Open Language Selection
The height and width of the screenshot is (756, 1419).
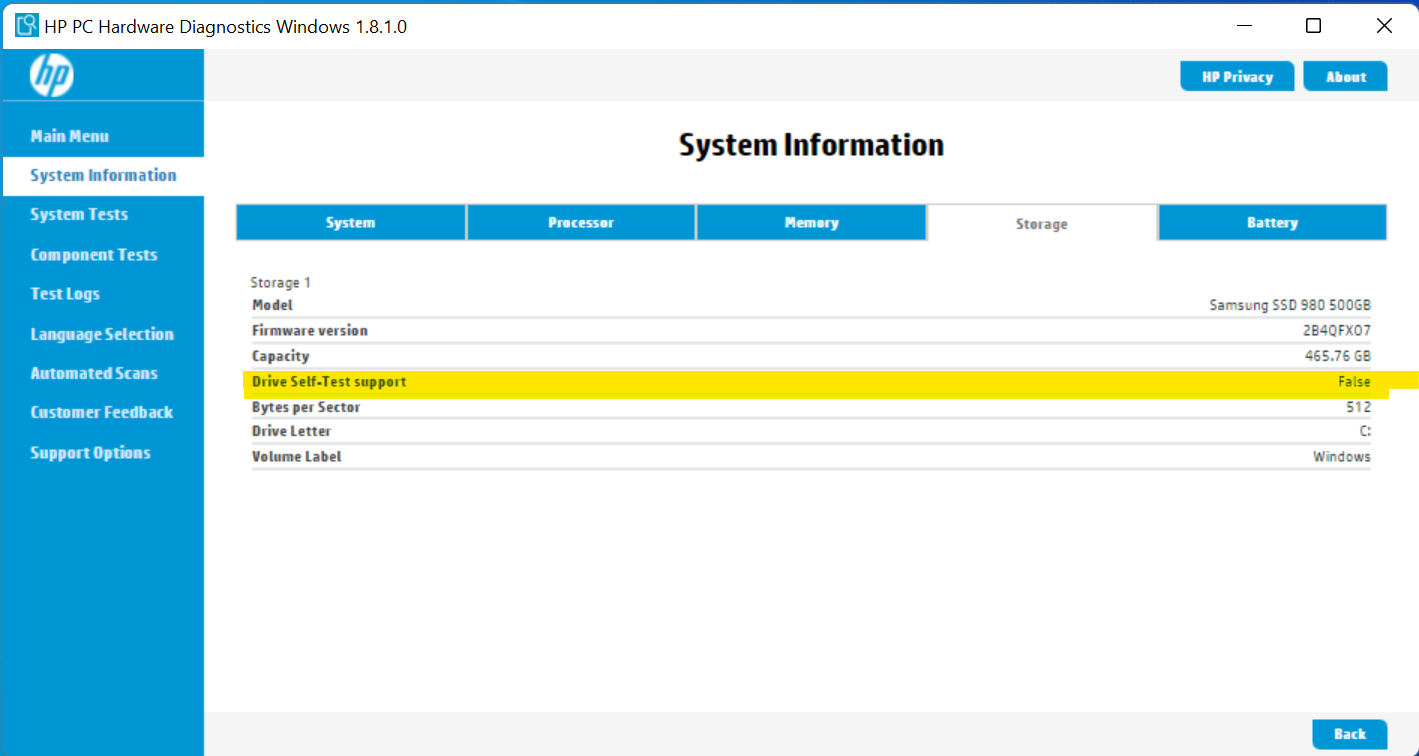pos(102,334)
